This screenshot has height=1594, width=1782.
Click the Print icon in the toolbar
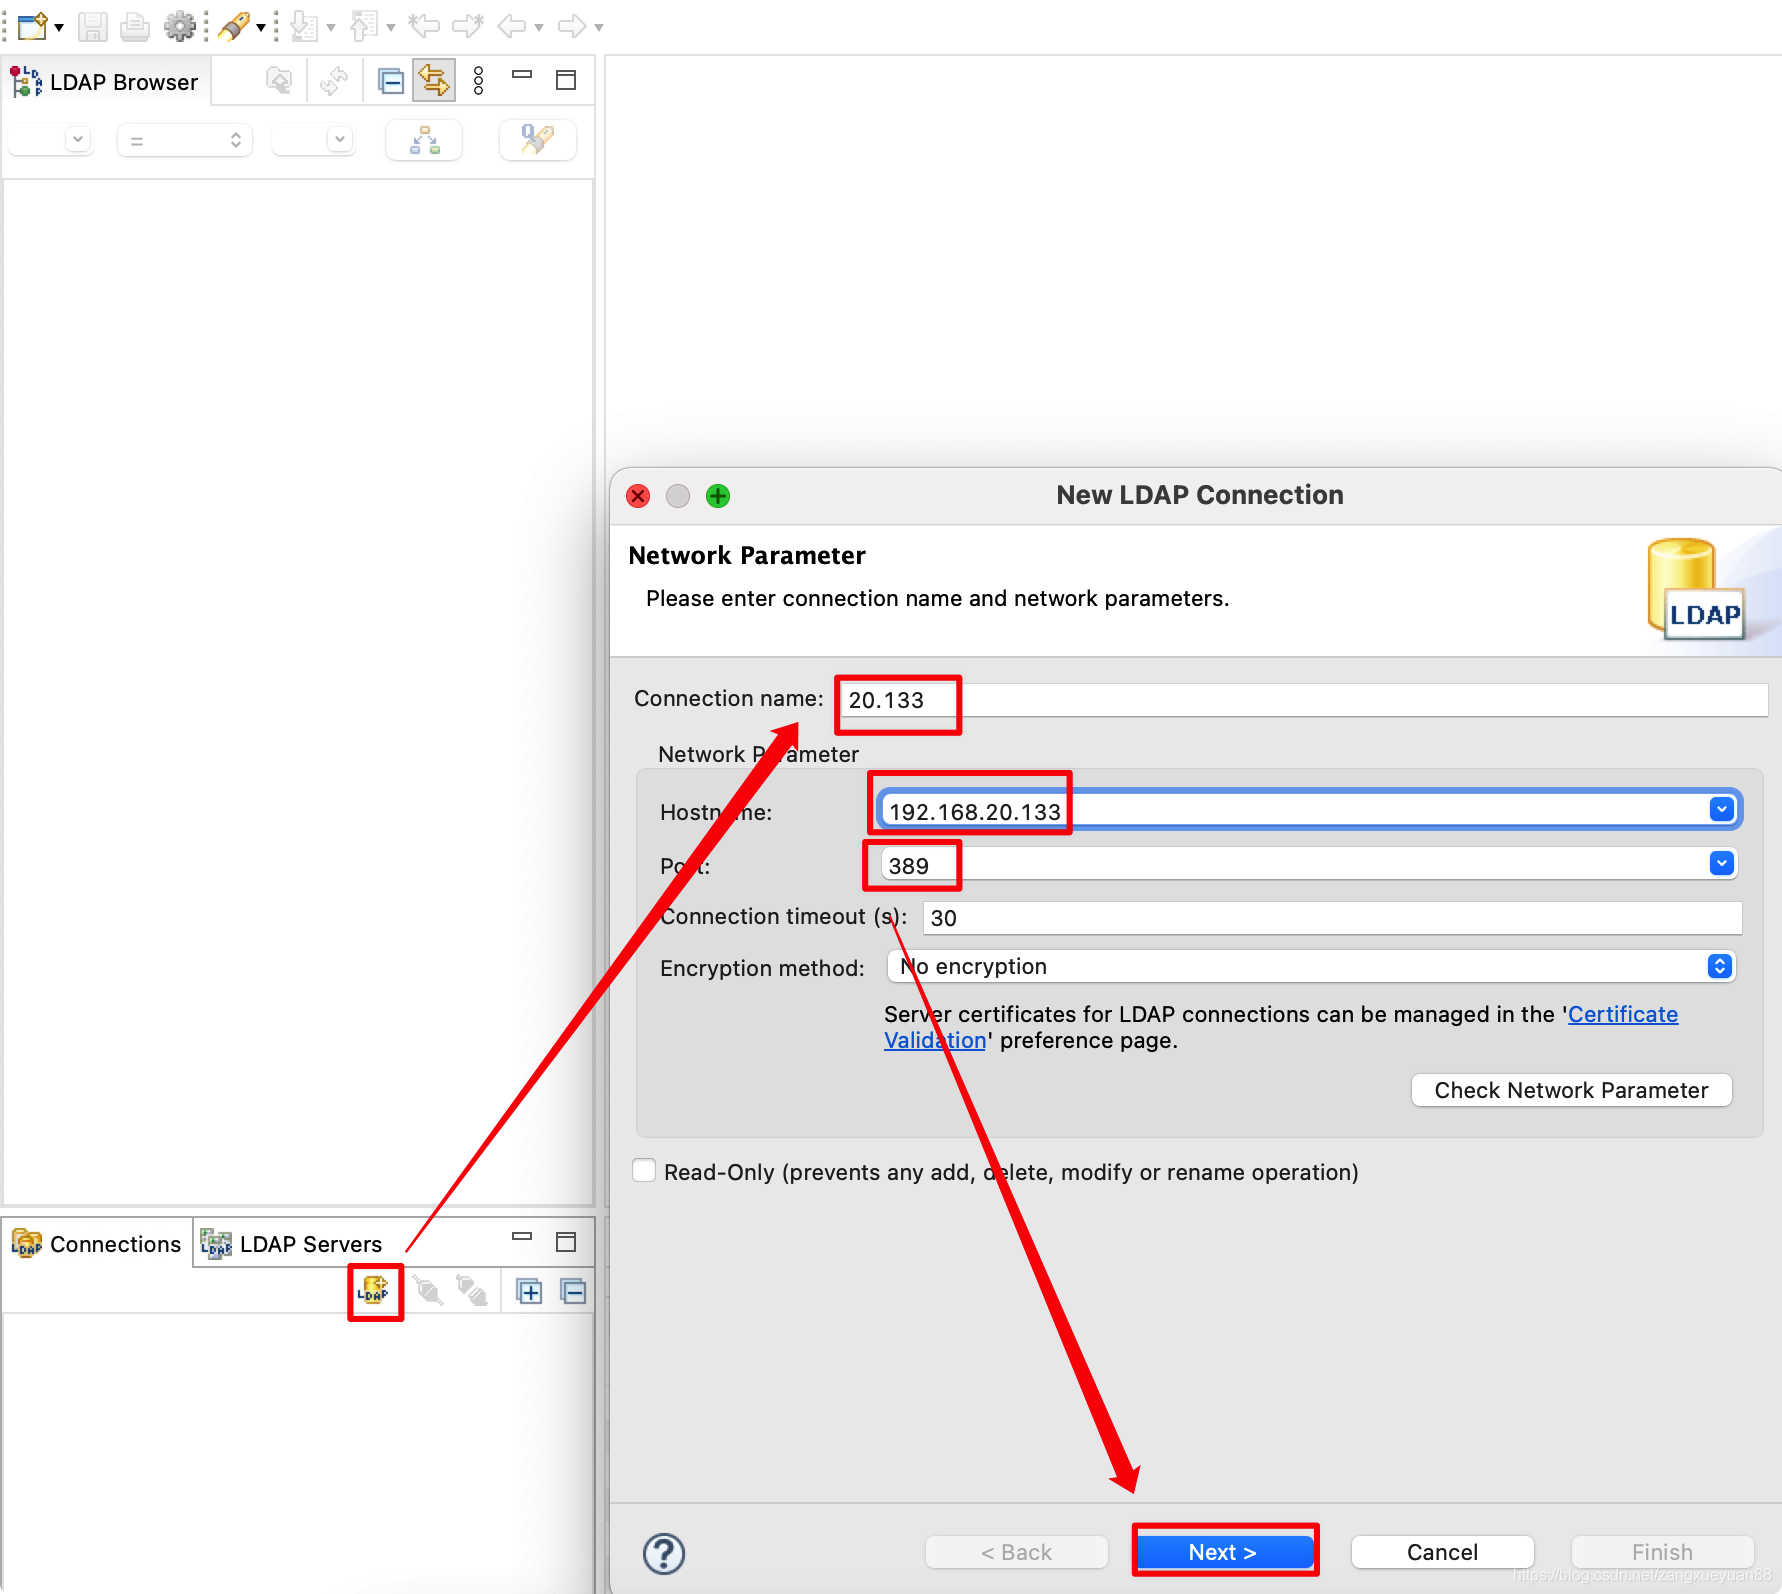(134, 27)
